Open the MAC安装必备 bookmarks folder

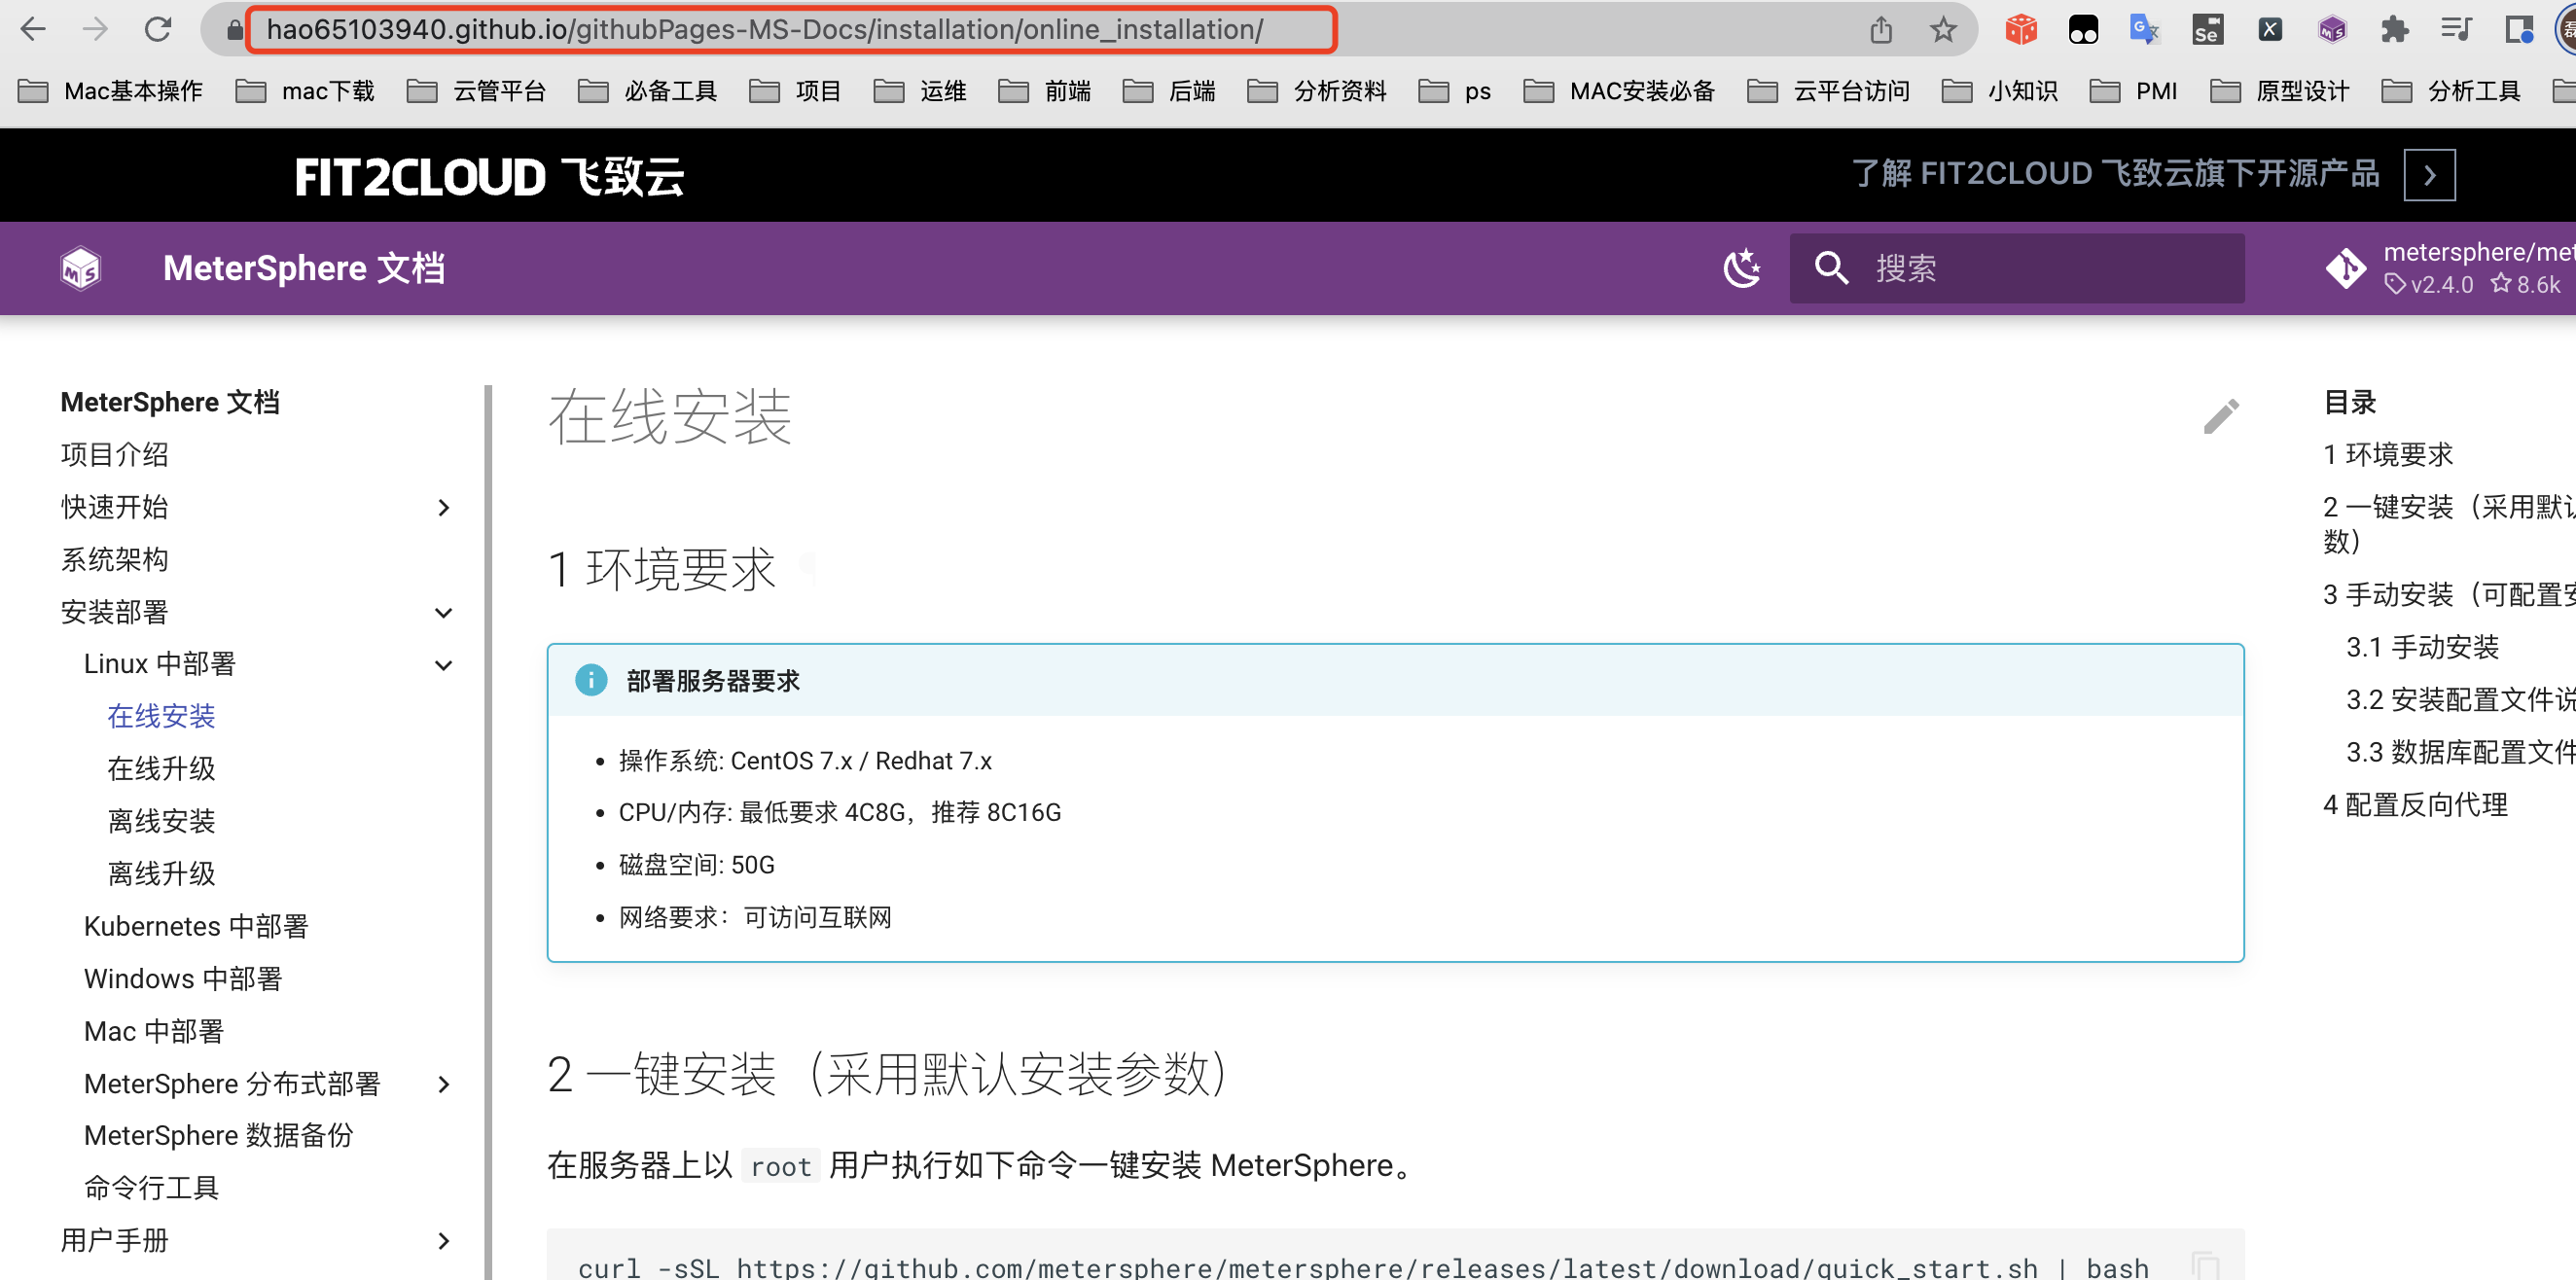click(1641, 90)
